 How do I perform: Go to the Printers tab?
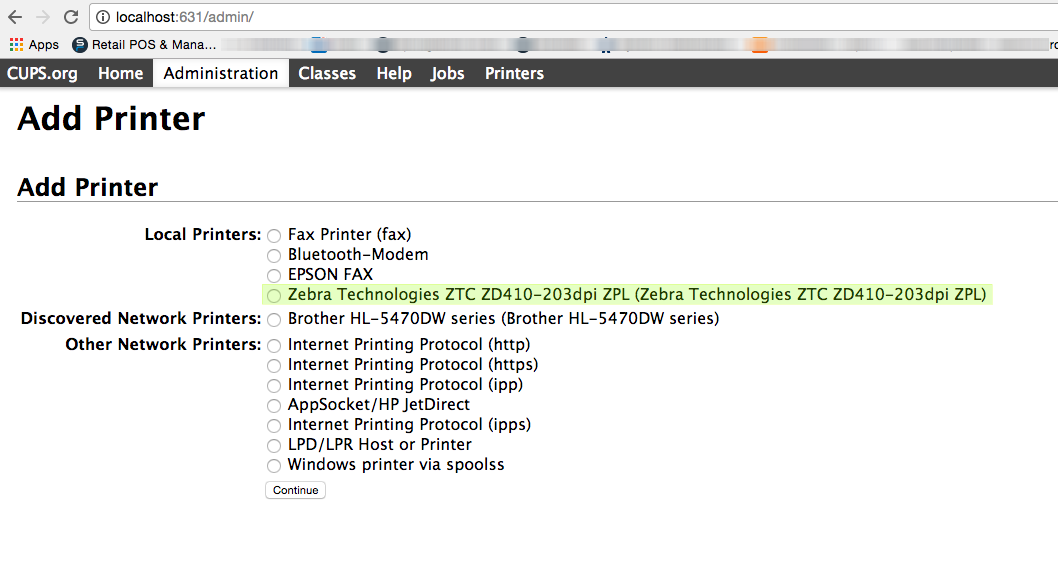point(514,73)
